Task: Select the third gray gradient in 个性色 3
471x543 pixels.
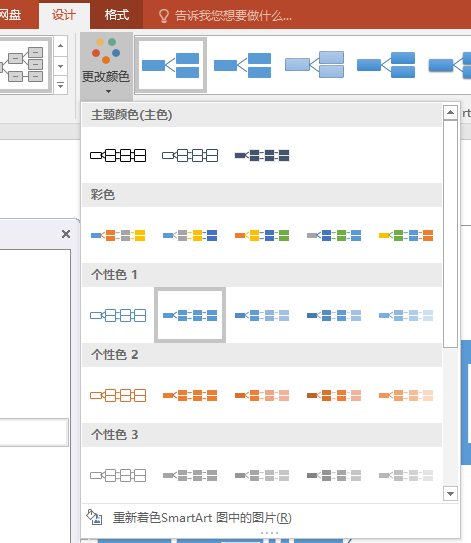Action: tap(262, 475)
